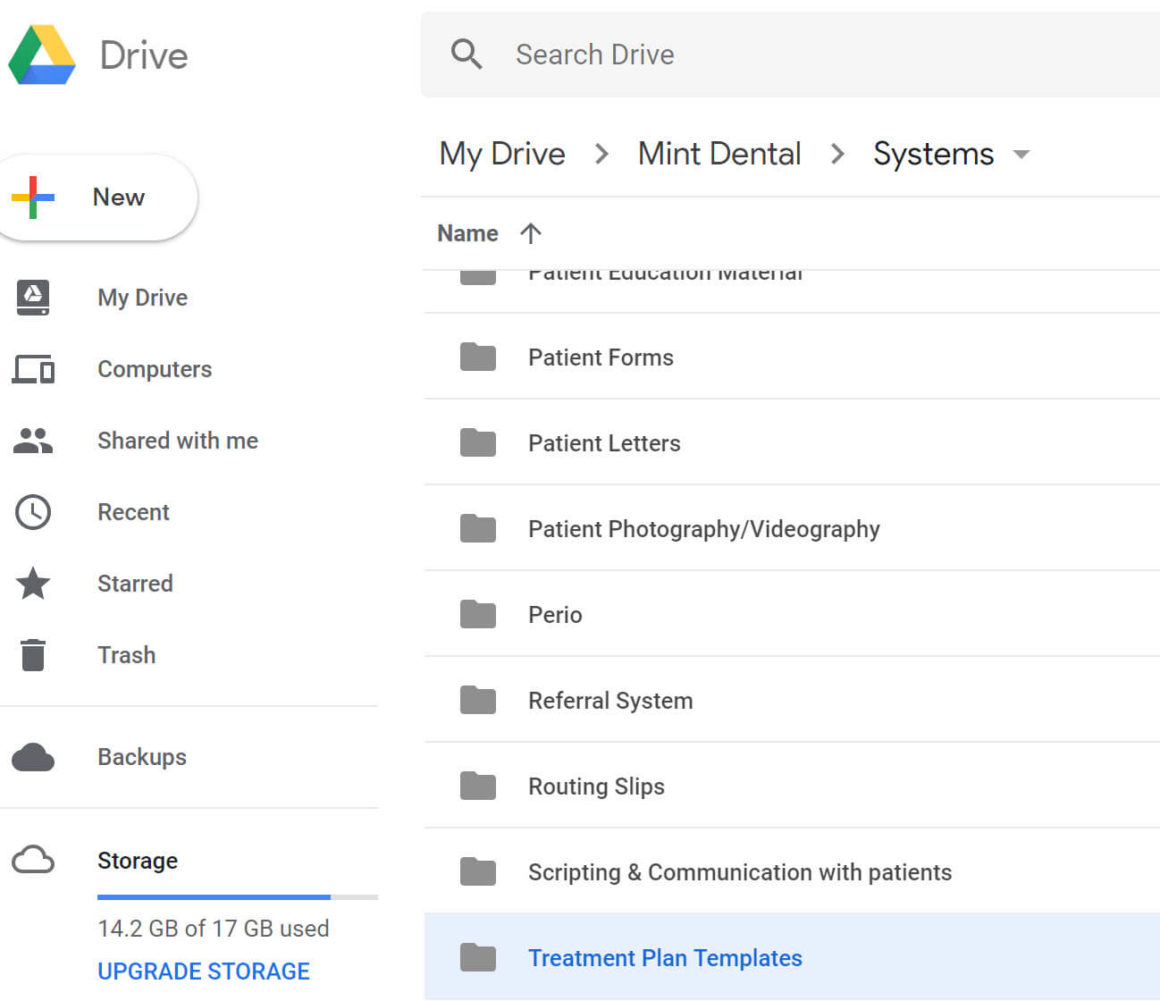Select the My Drive sidebar icon

tap(34, 297)
